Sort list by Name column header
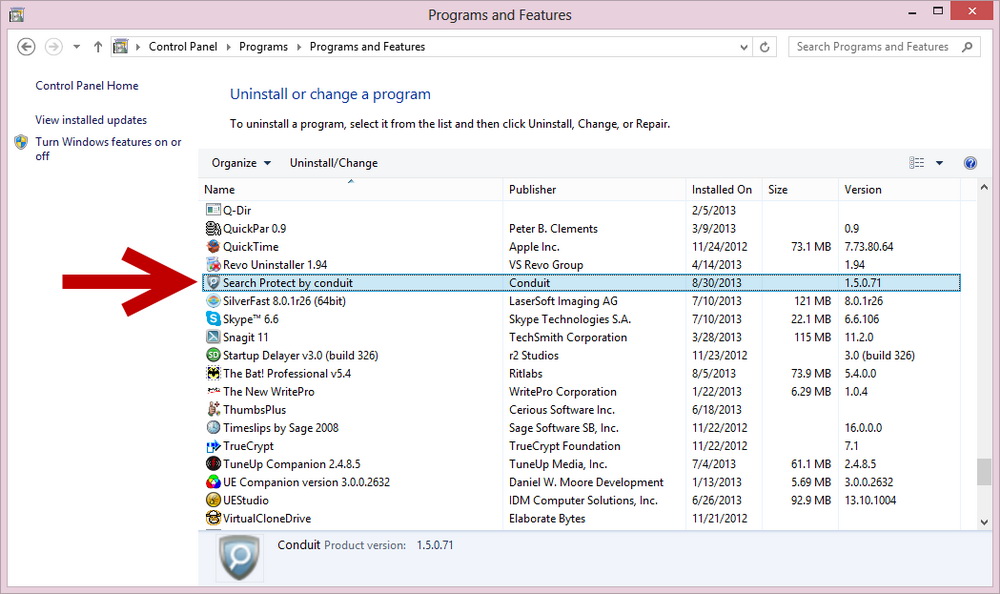 click(x=351, y=189)
